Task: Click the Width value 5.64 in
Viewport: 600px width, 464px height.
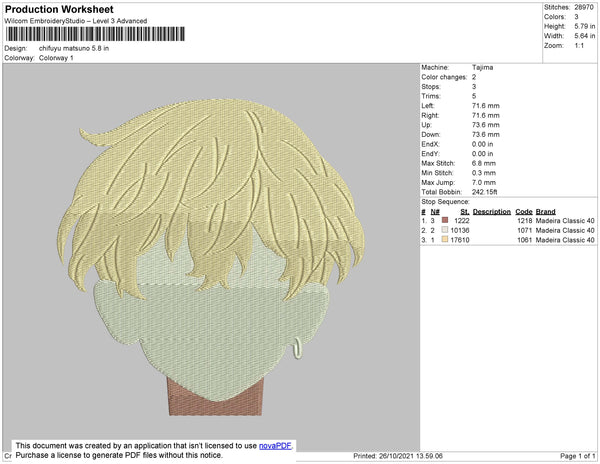Action: coord(584,36)
